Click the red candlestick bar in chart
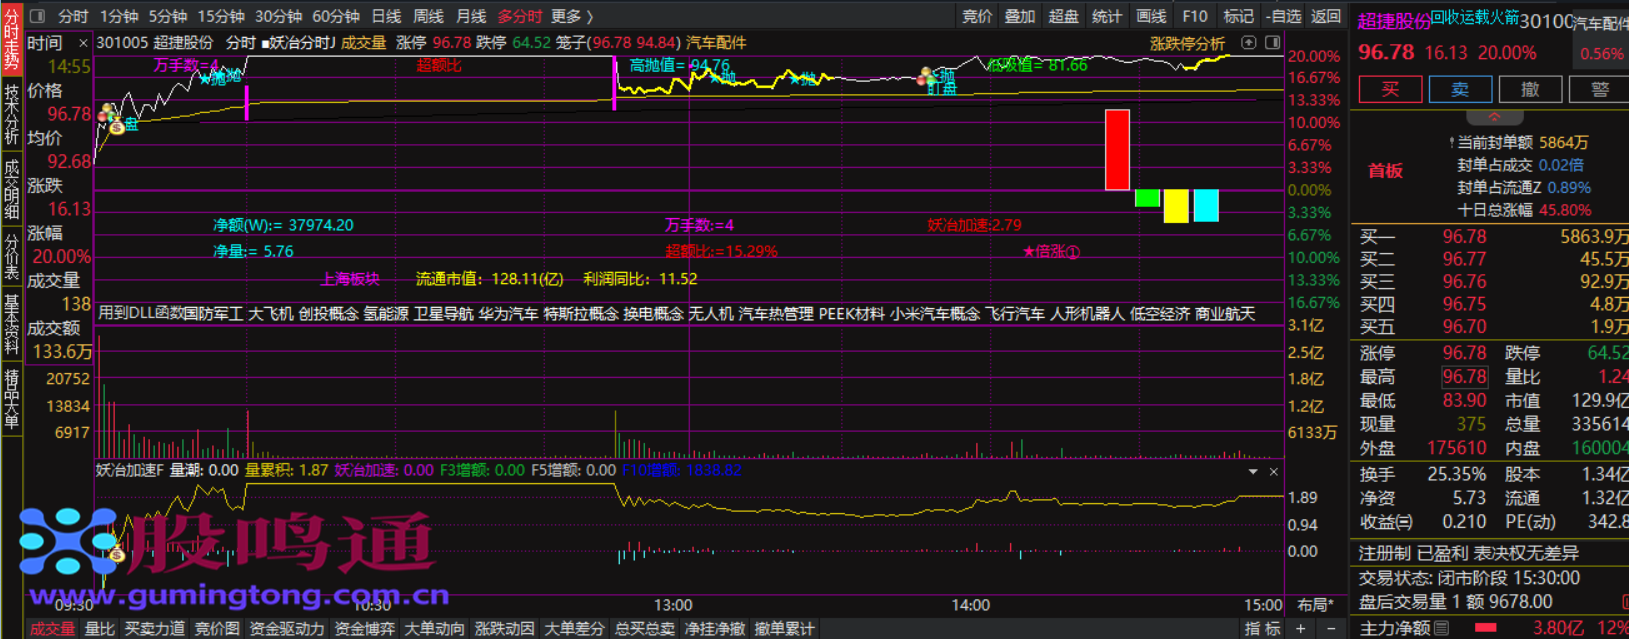The image size is (1629, 639). [x=1117, y=150]
